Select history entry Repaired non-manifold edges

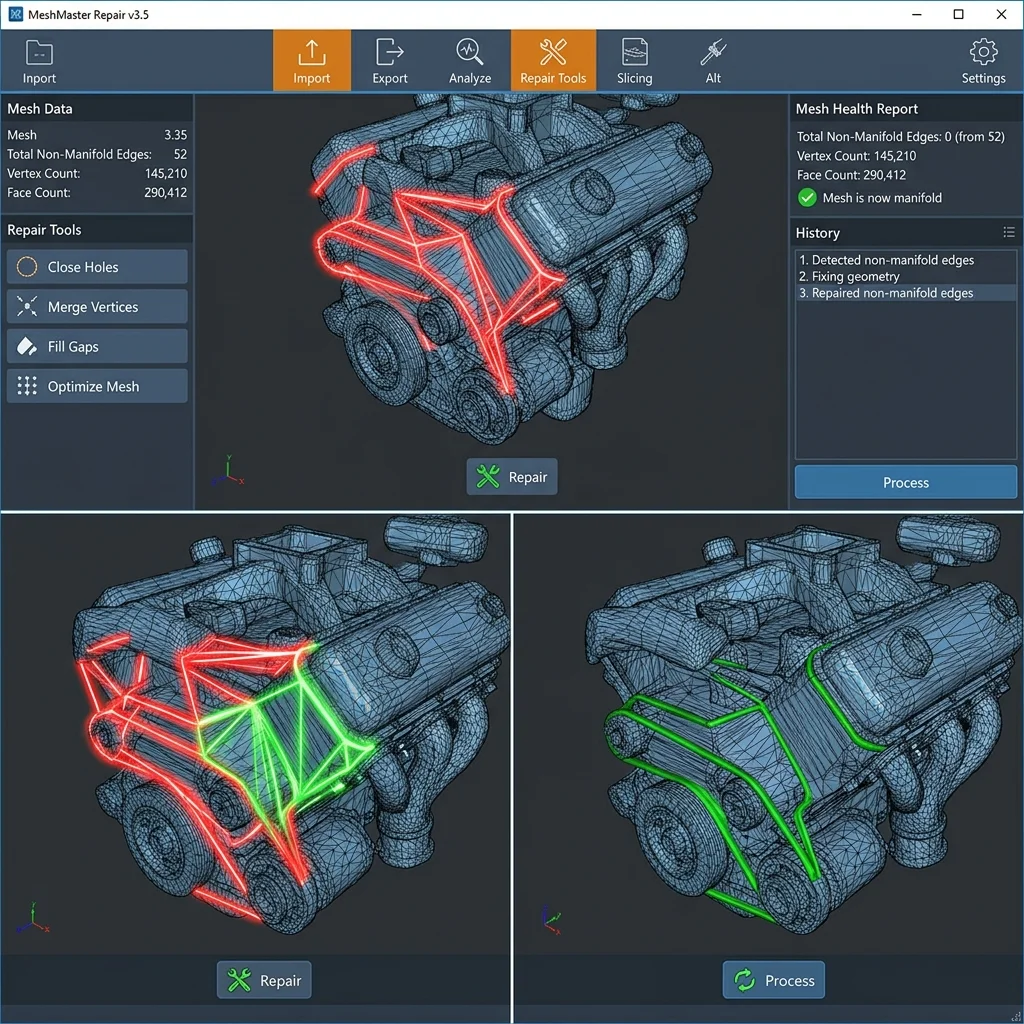point(906,293)
